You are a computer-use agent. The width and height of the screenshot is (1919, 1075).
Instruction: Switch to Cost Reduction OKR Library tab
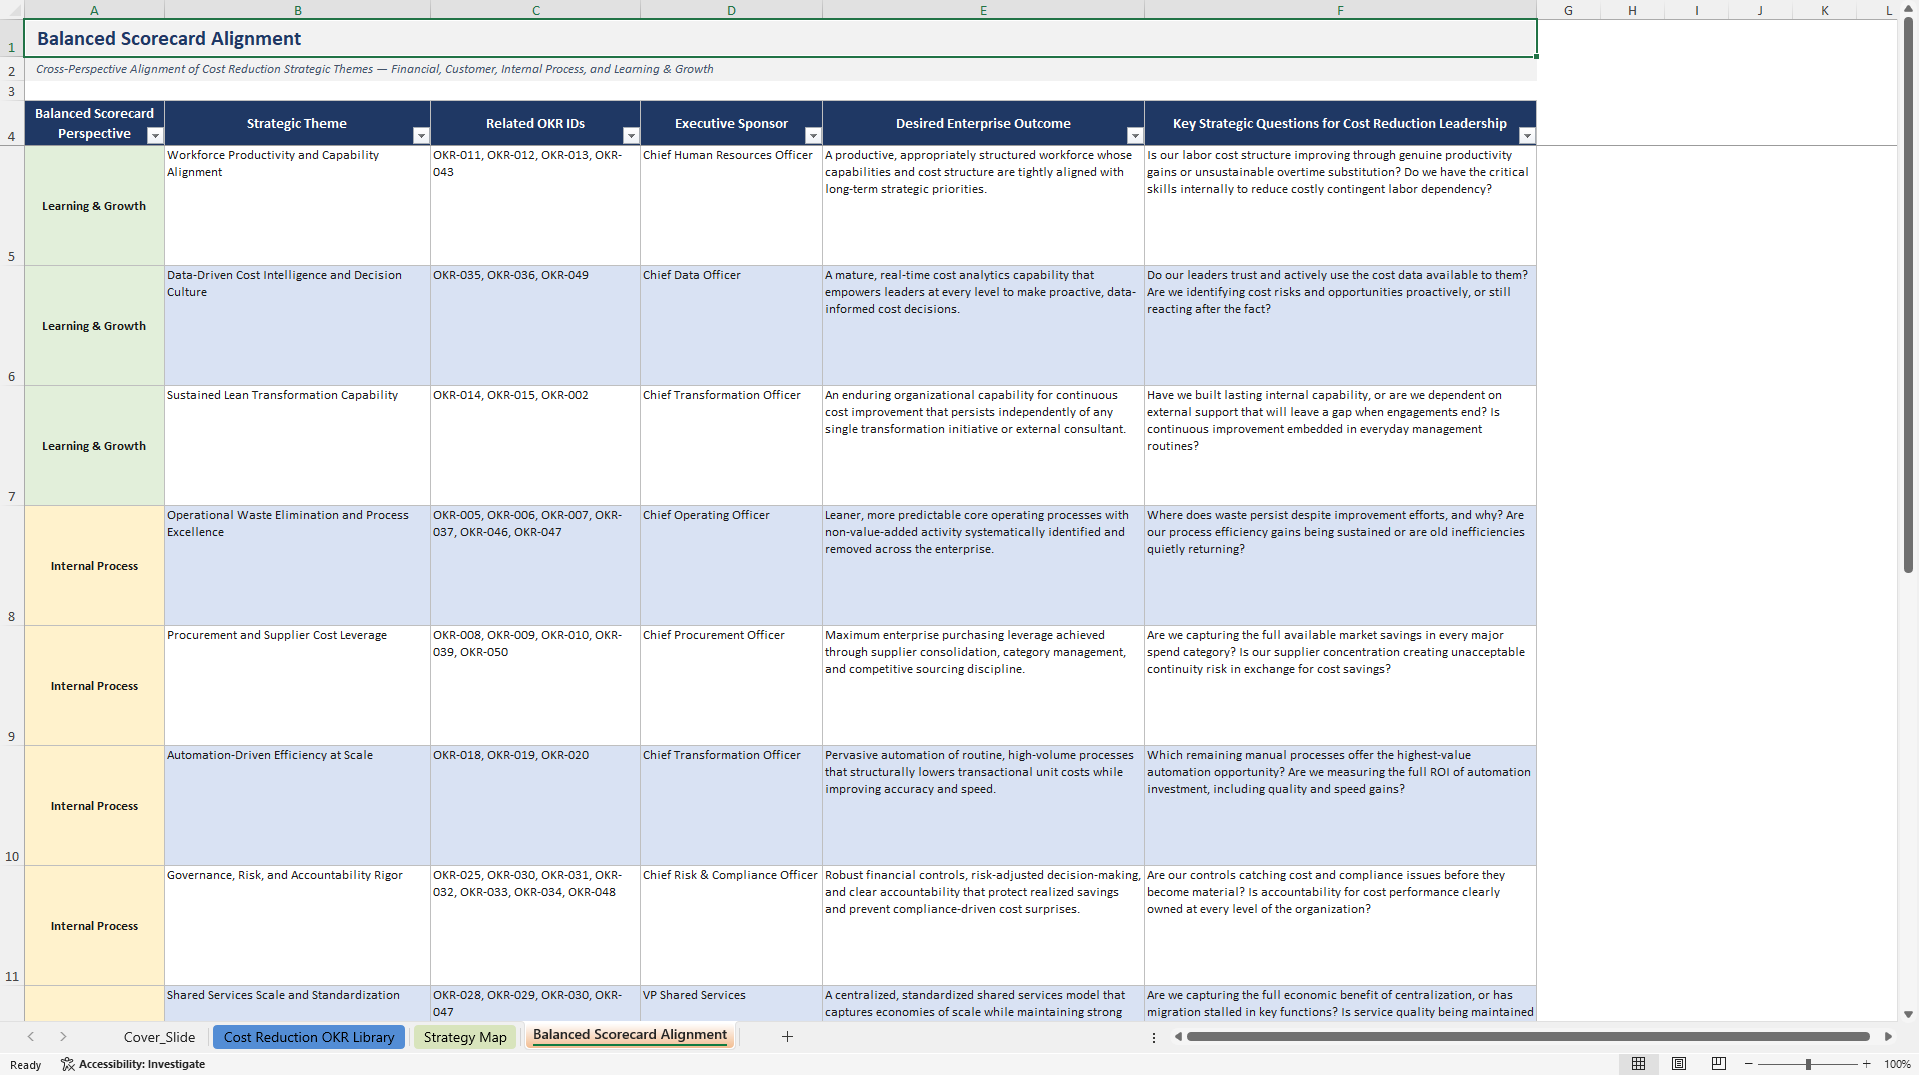pyautogui.click(x=309, y=1037)
